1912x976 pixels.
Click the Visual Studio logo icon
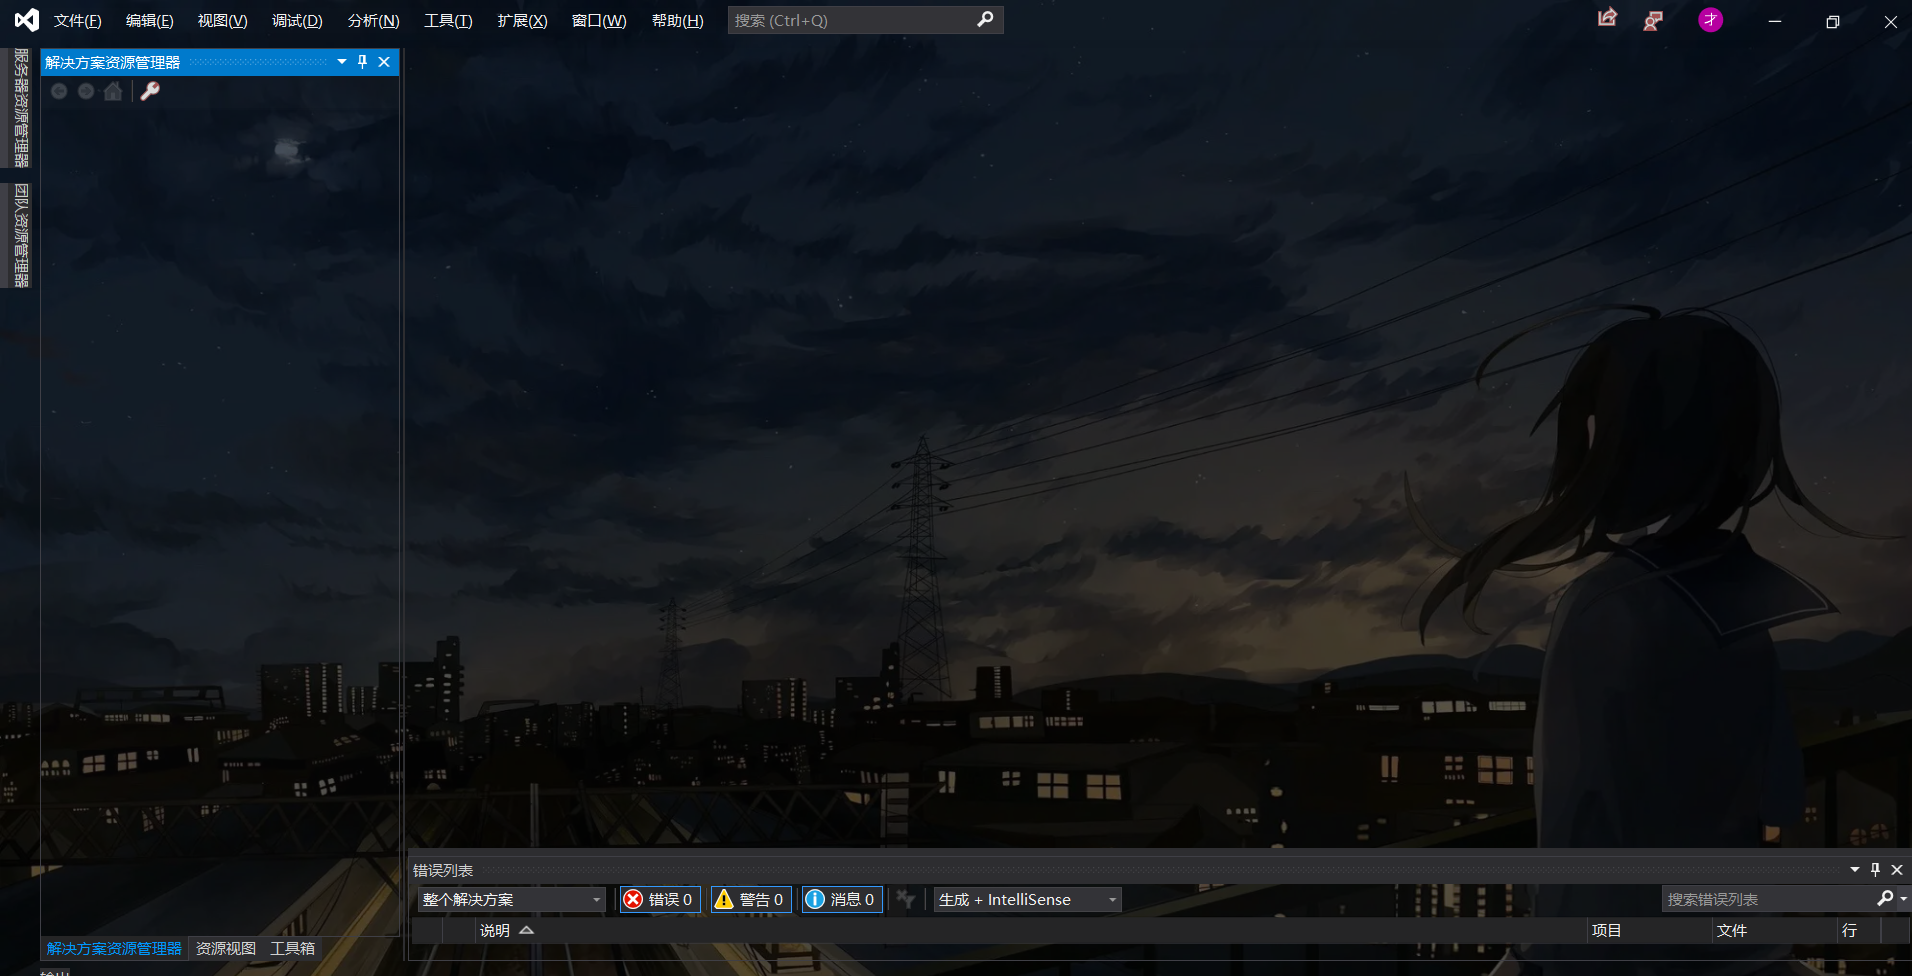click(x=27, y=20)
